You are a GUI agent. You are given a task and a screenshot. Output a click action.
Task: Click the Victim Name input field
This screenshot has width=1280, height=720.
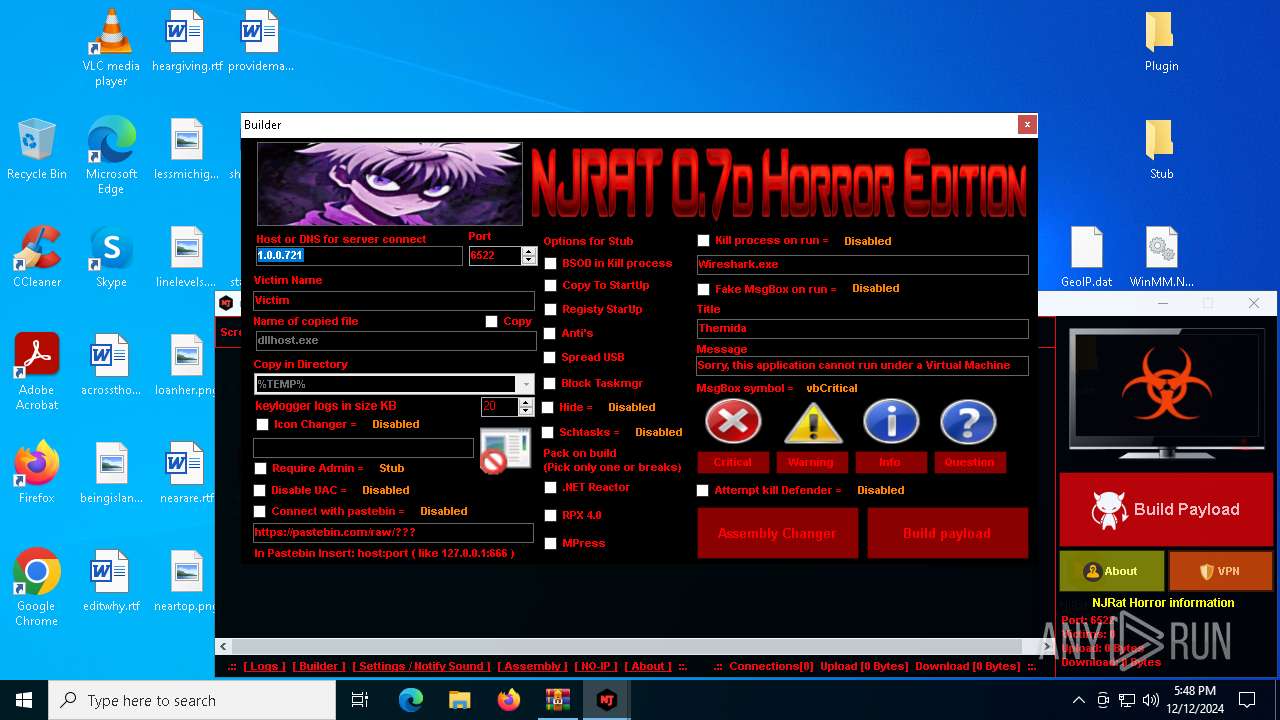pos(394,300)
